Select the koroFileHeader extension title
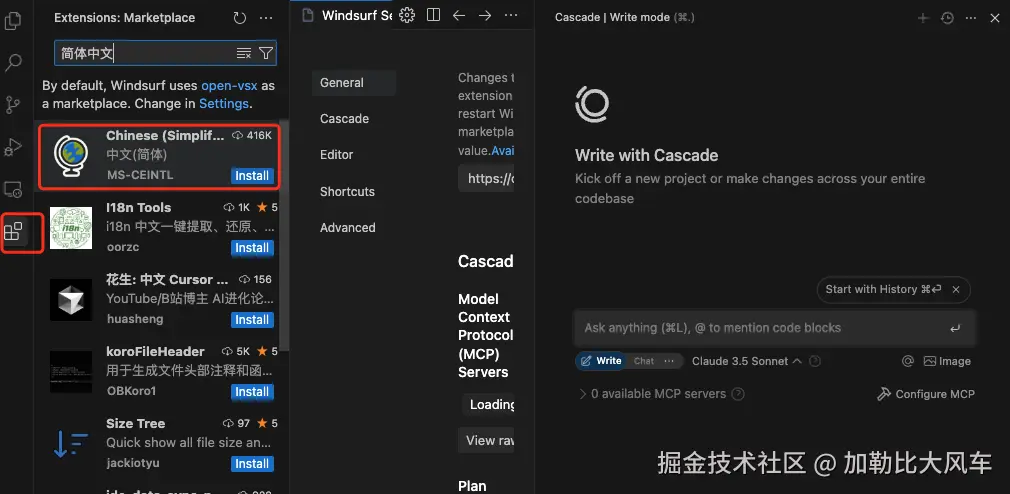Image resolution: width=1010 pixels, height=494 pixels. click(x=155, y=352)
